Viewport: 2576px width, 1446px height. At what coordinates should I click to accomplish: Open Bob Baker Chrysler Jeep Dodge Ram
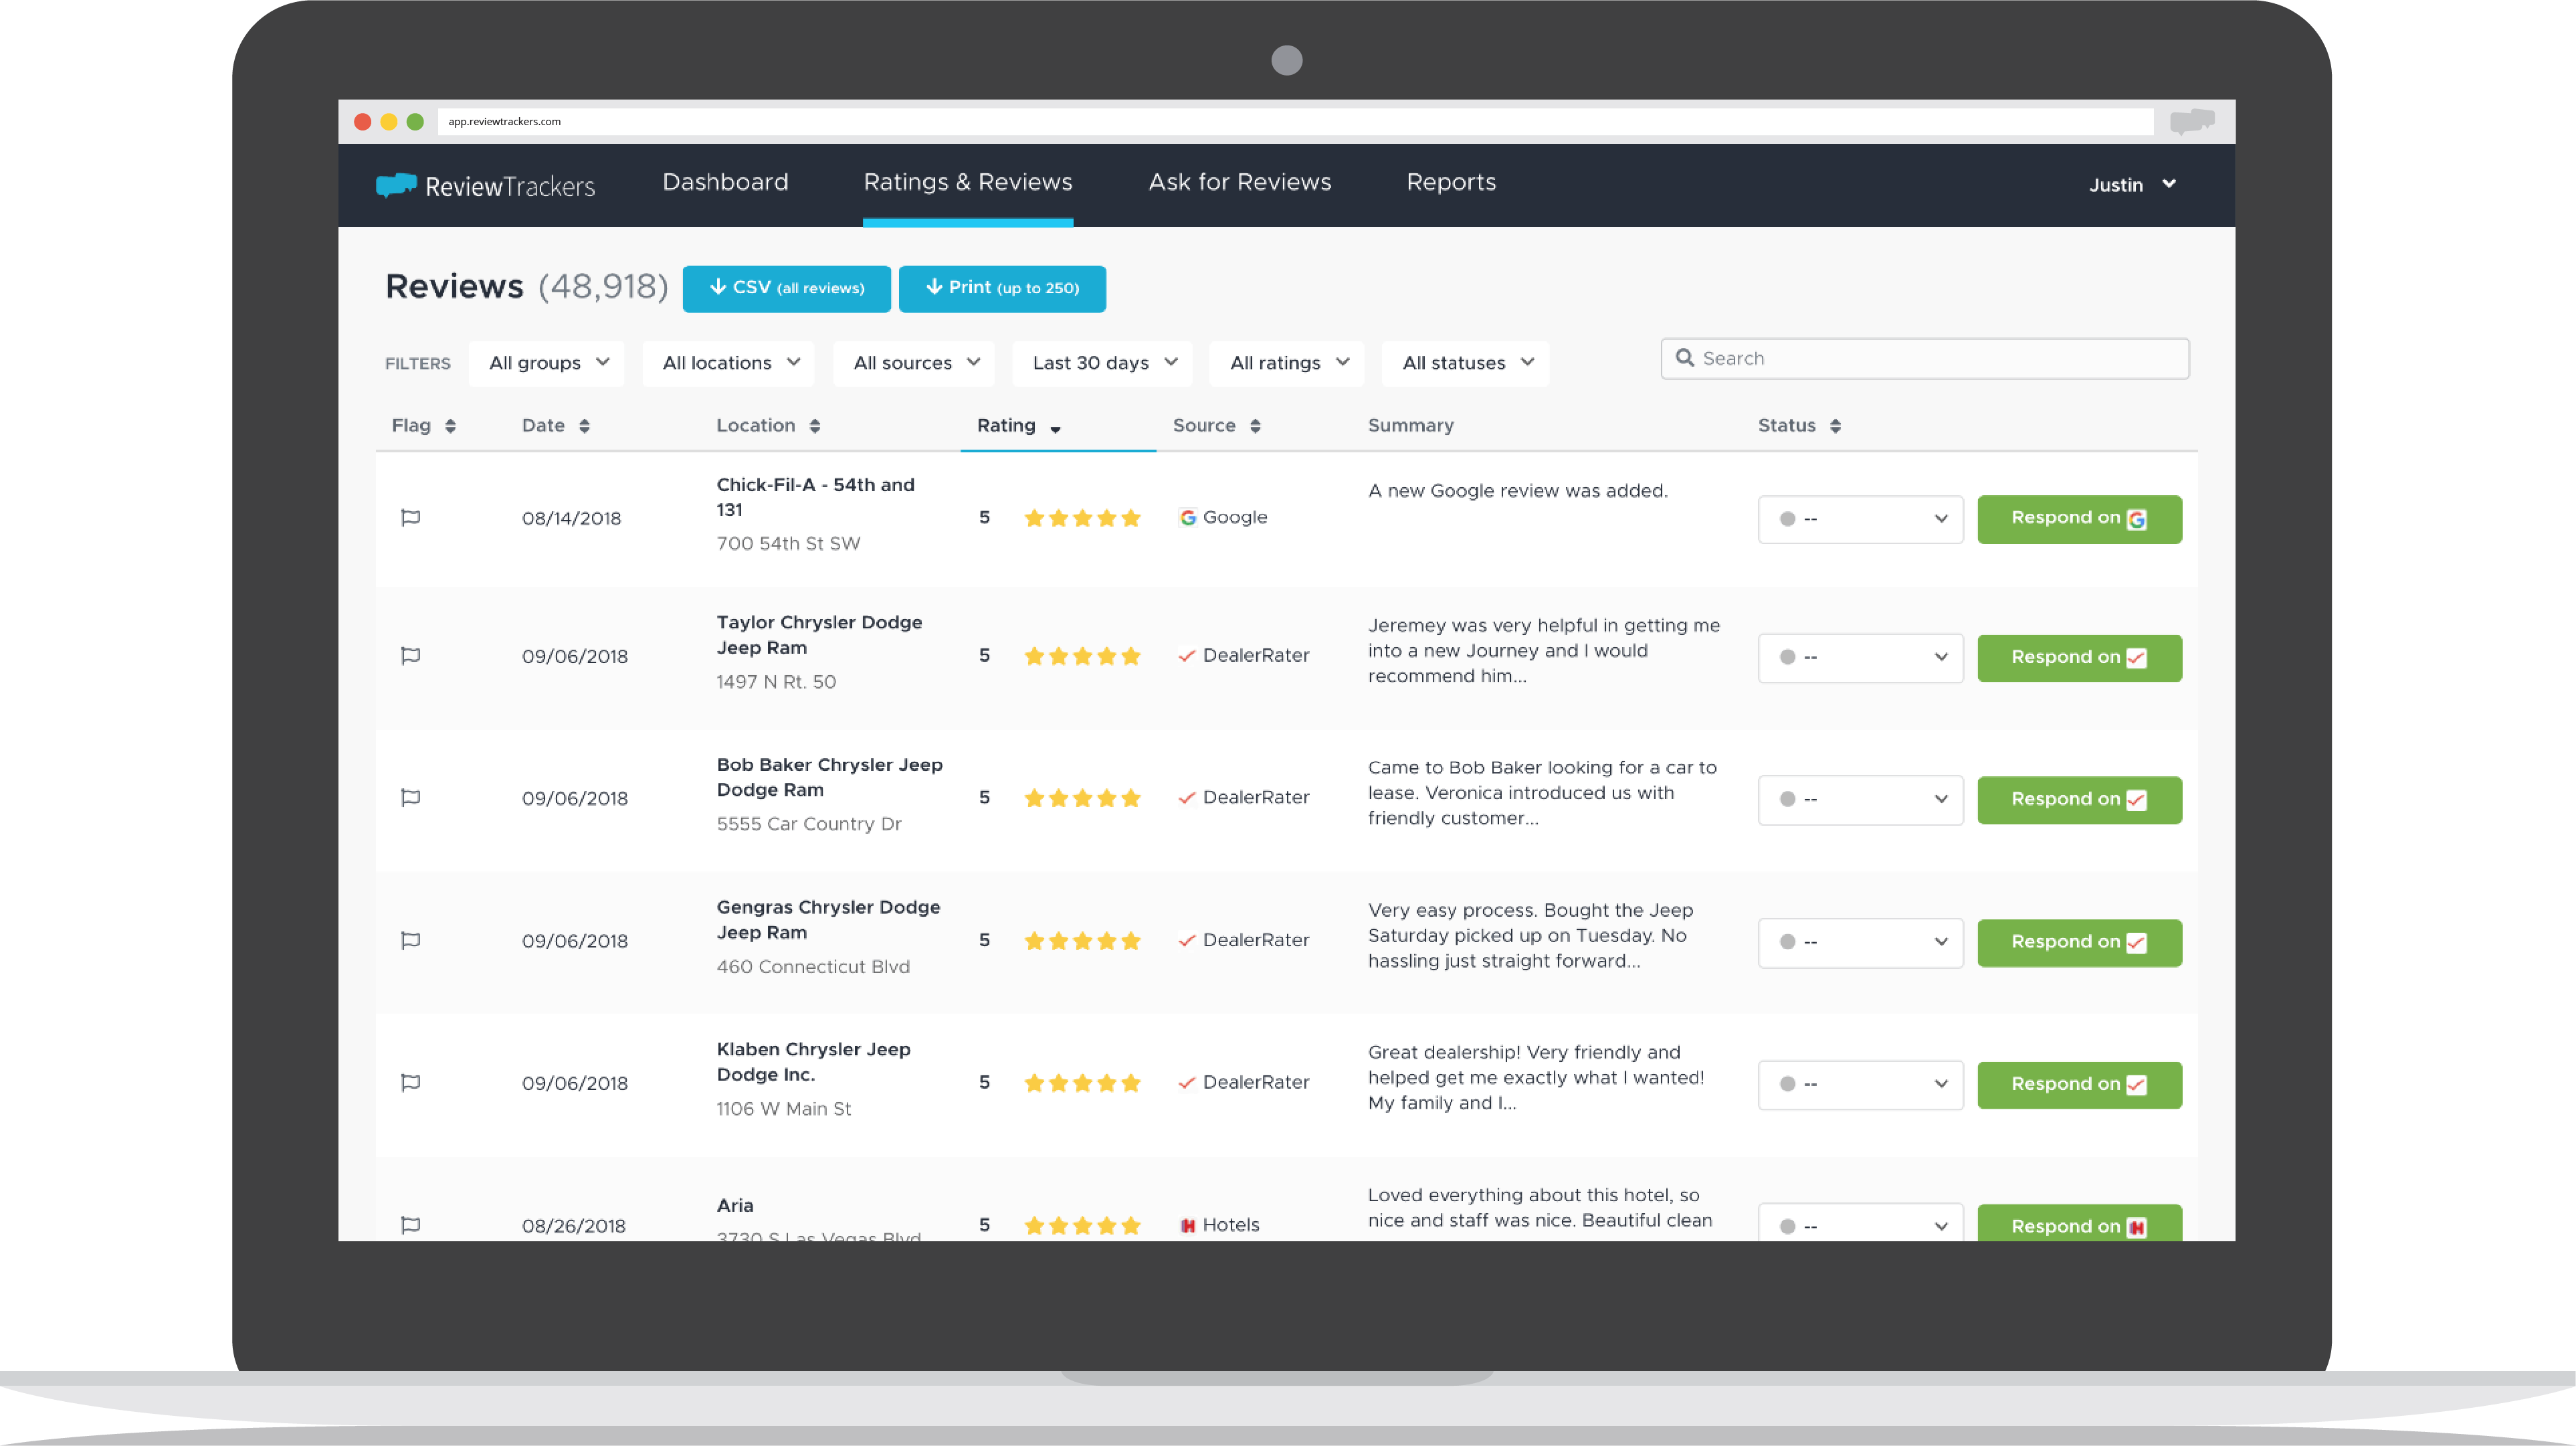pyautogui.click(x=829, y=777)
